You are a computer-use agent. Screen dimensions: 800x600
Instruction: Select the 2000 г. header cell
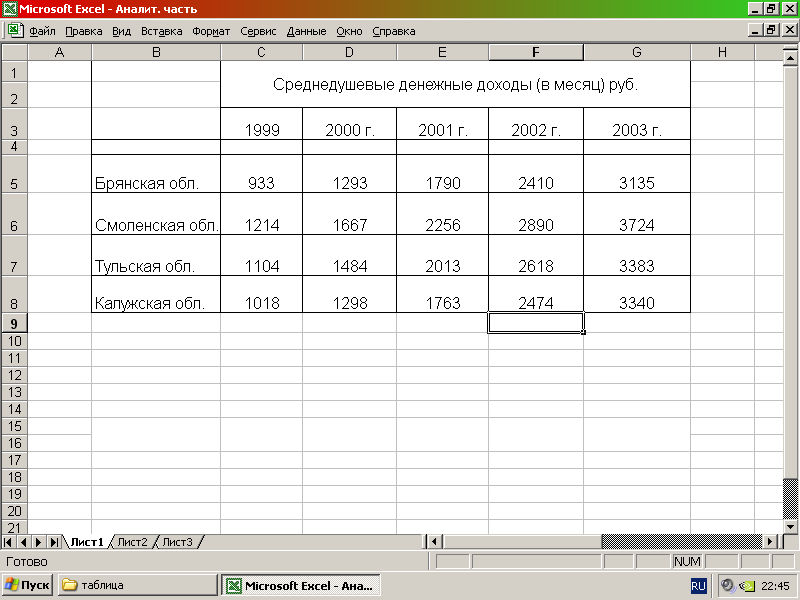349,123
